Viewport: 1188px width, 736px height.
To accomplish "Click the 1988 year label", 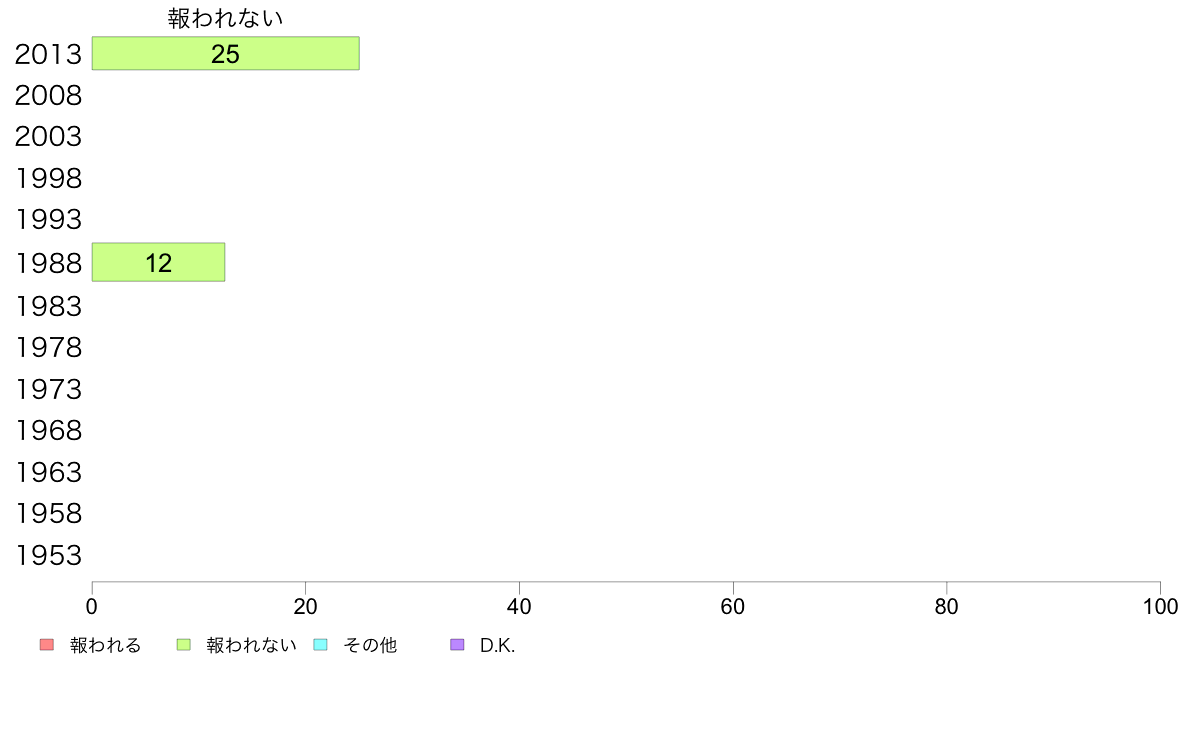I will coord(48,263).
